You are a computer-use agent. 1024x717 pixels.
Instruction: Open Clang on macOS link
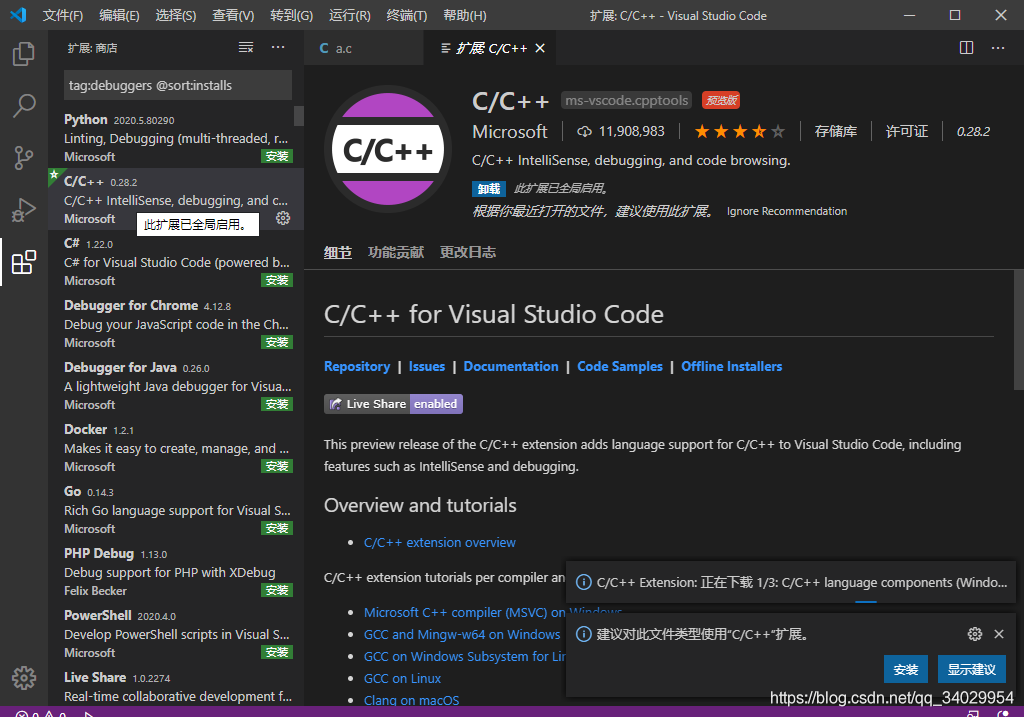[x=411, y=700]
